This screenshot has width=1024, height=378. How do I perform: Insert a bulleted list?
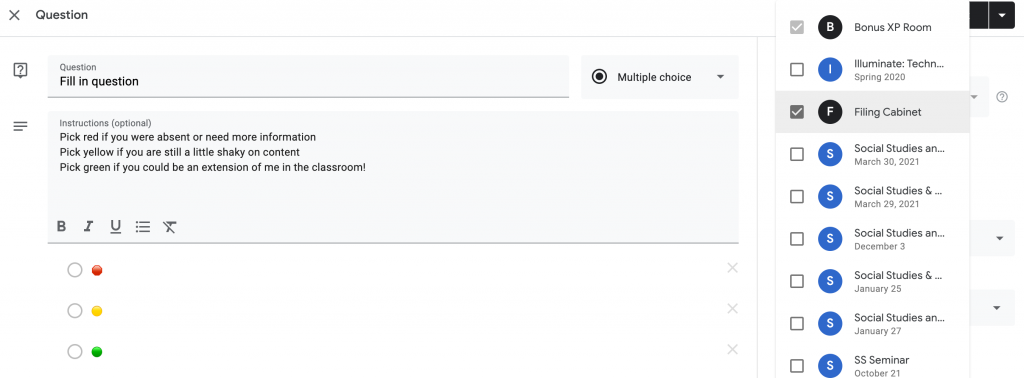143,227
